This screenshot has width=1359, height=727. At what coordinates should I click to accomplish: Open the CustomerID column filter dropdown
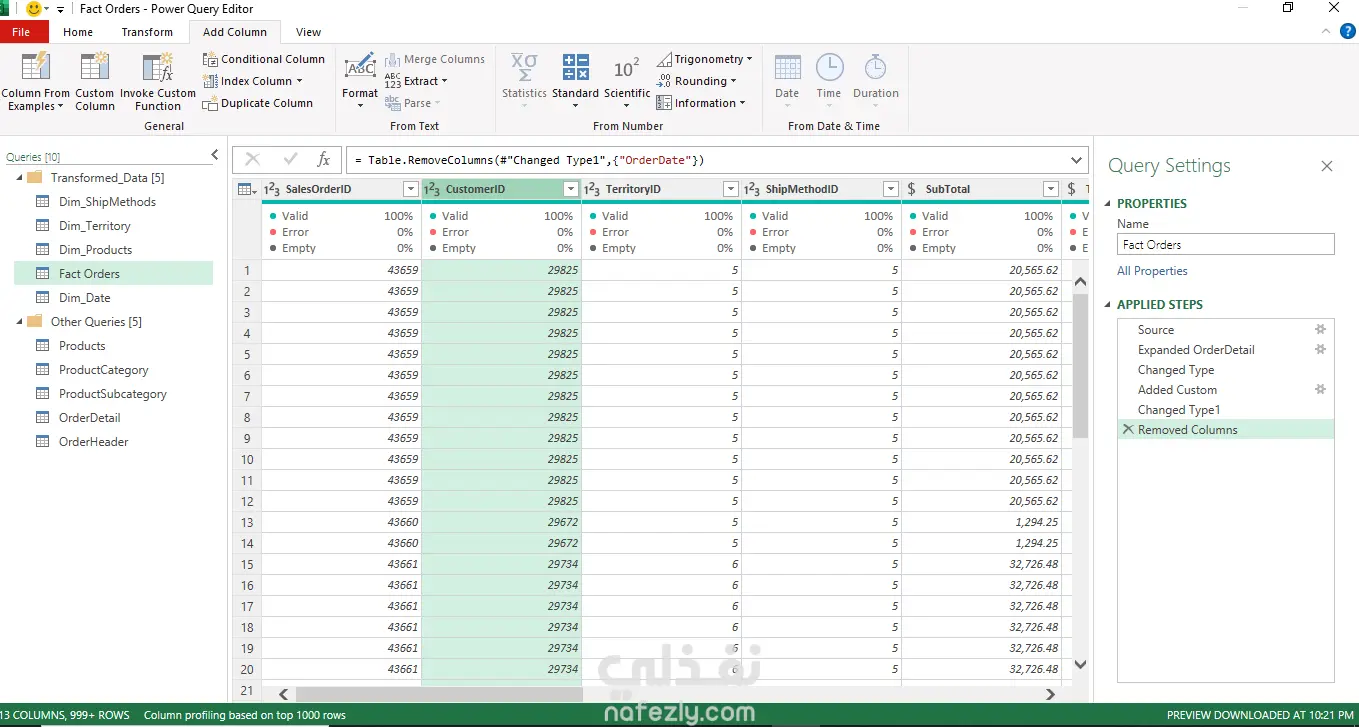(571, 189)
